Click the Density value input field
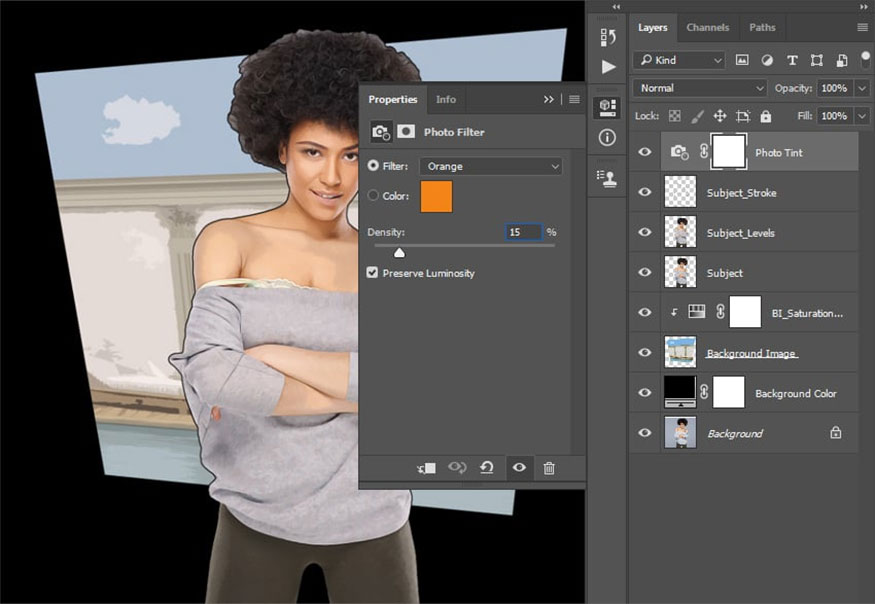The image size is (875, 604). [x=523, y=232]
